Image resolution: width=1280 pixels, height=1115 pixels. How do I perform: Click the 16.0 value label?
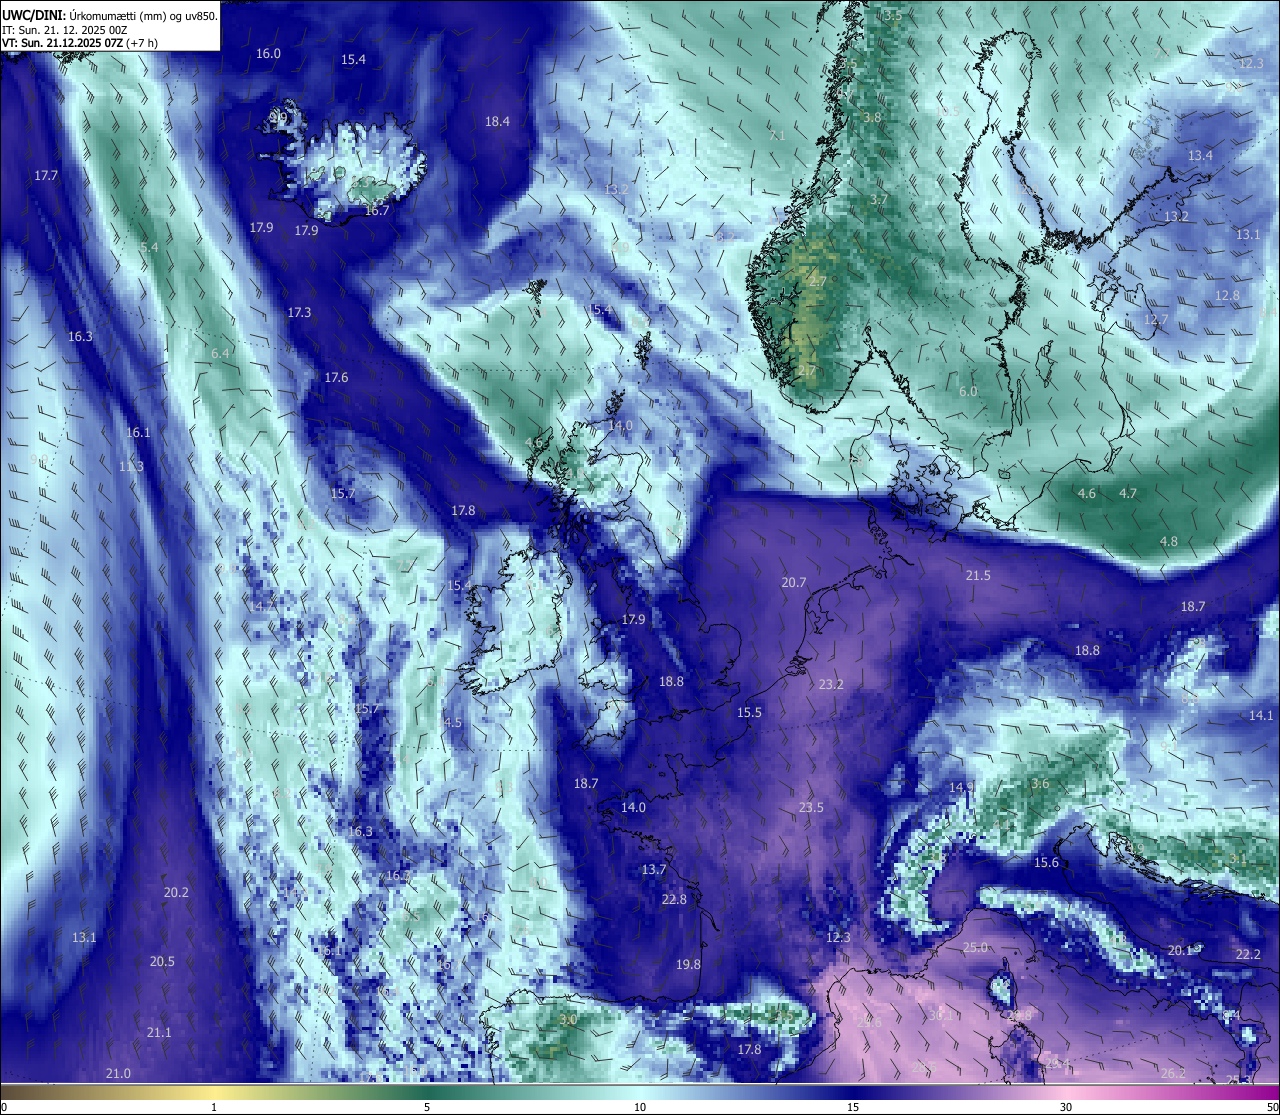pyautogui.click(x=268, y=54)
